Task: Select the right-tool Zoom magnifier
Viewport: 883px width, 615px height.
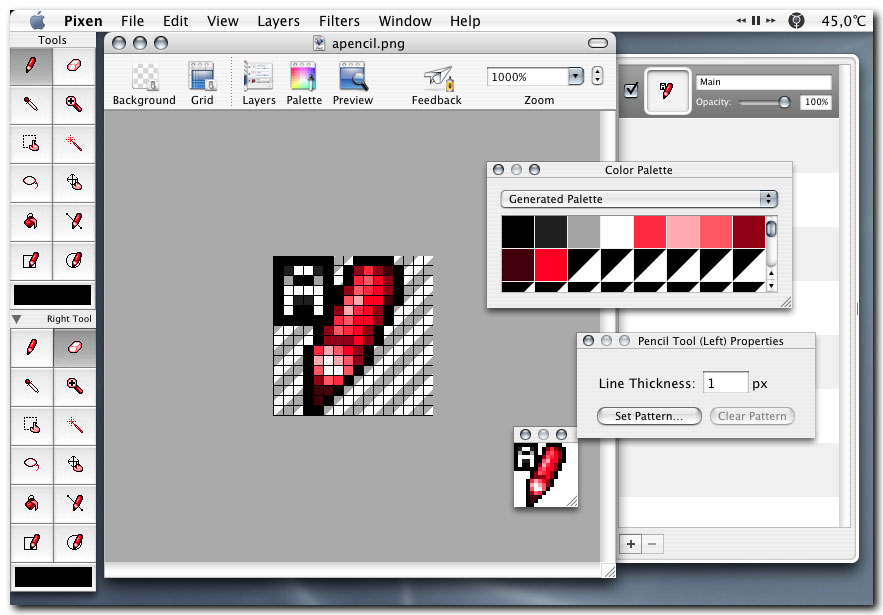Action: [x=74, y=385]
